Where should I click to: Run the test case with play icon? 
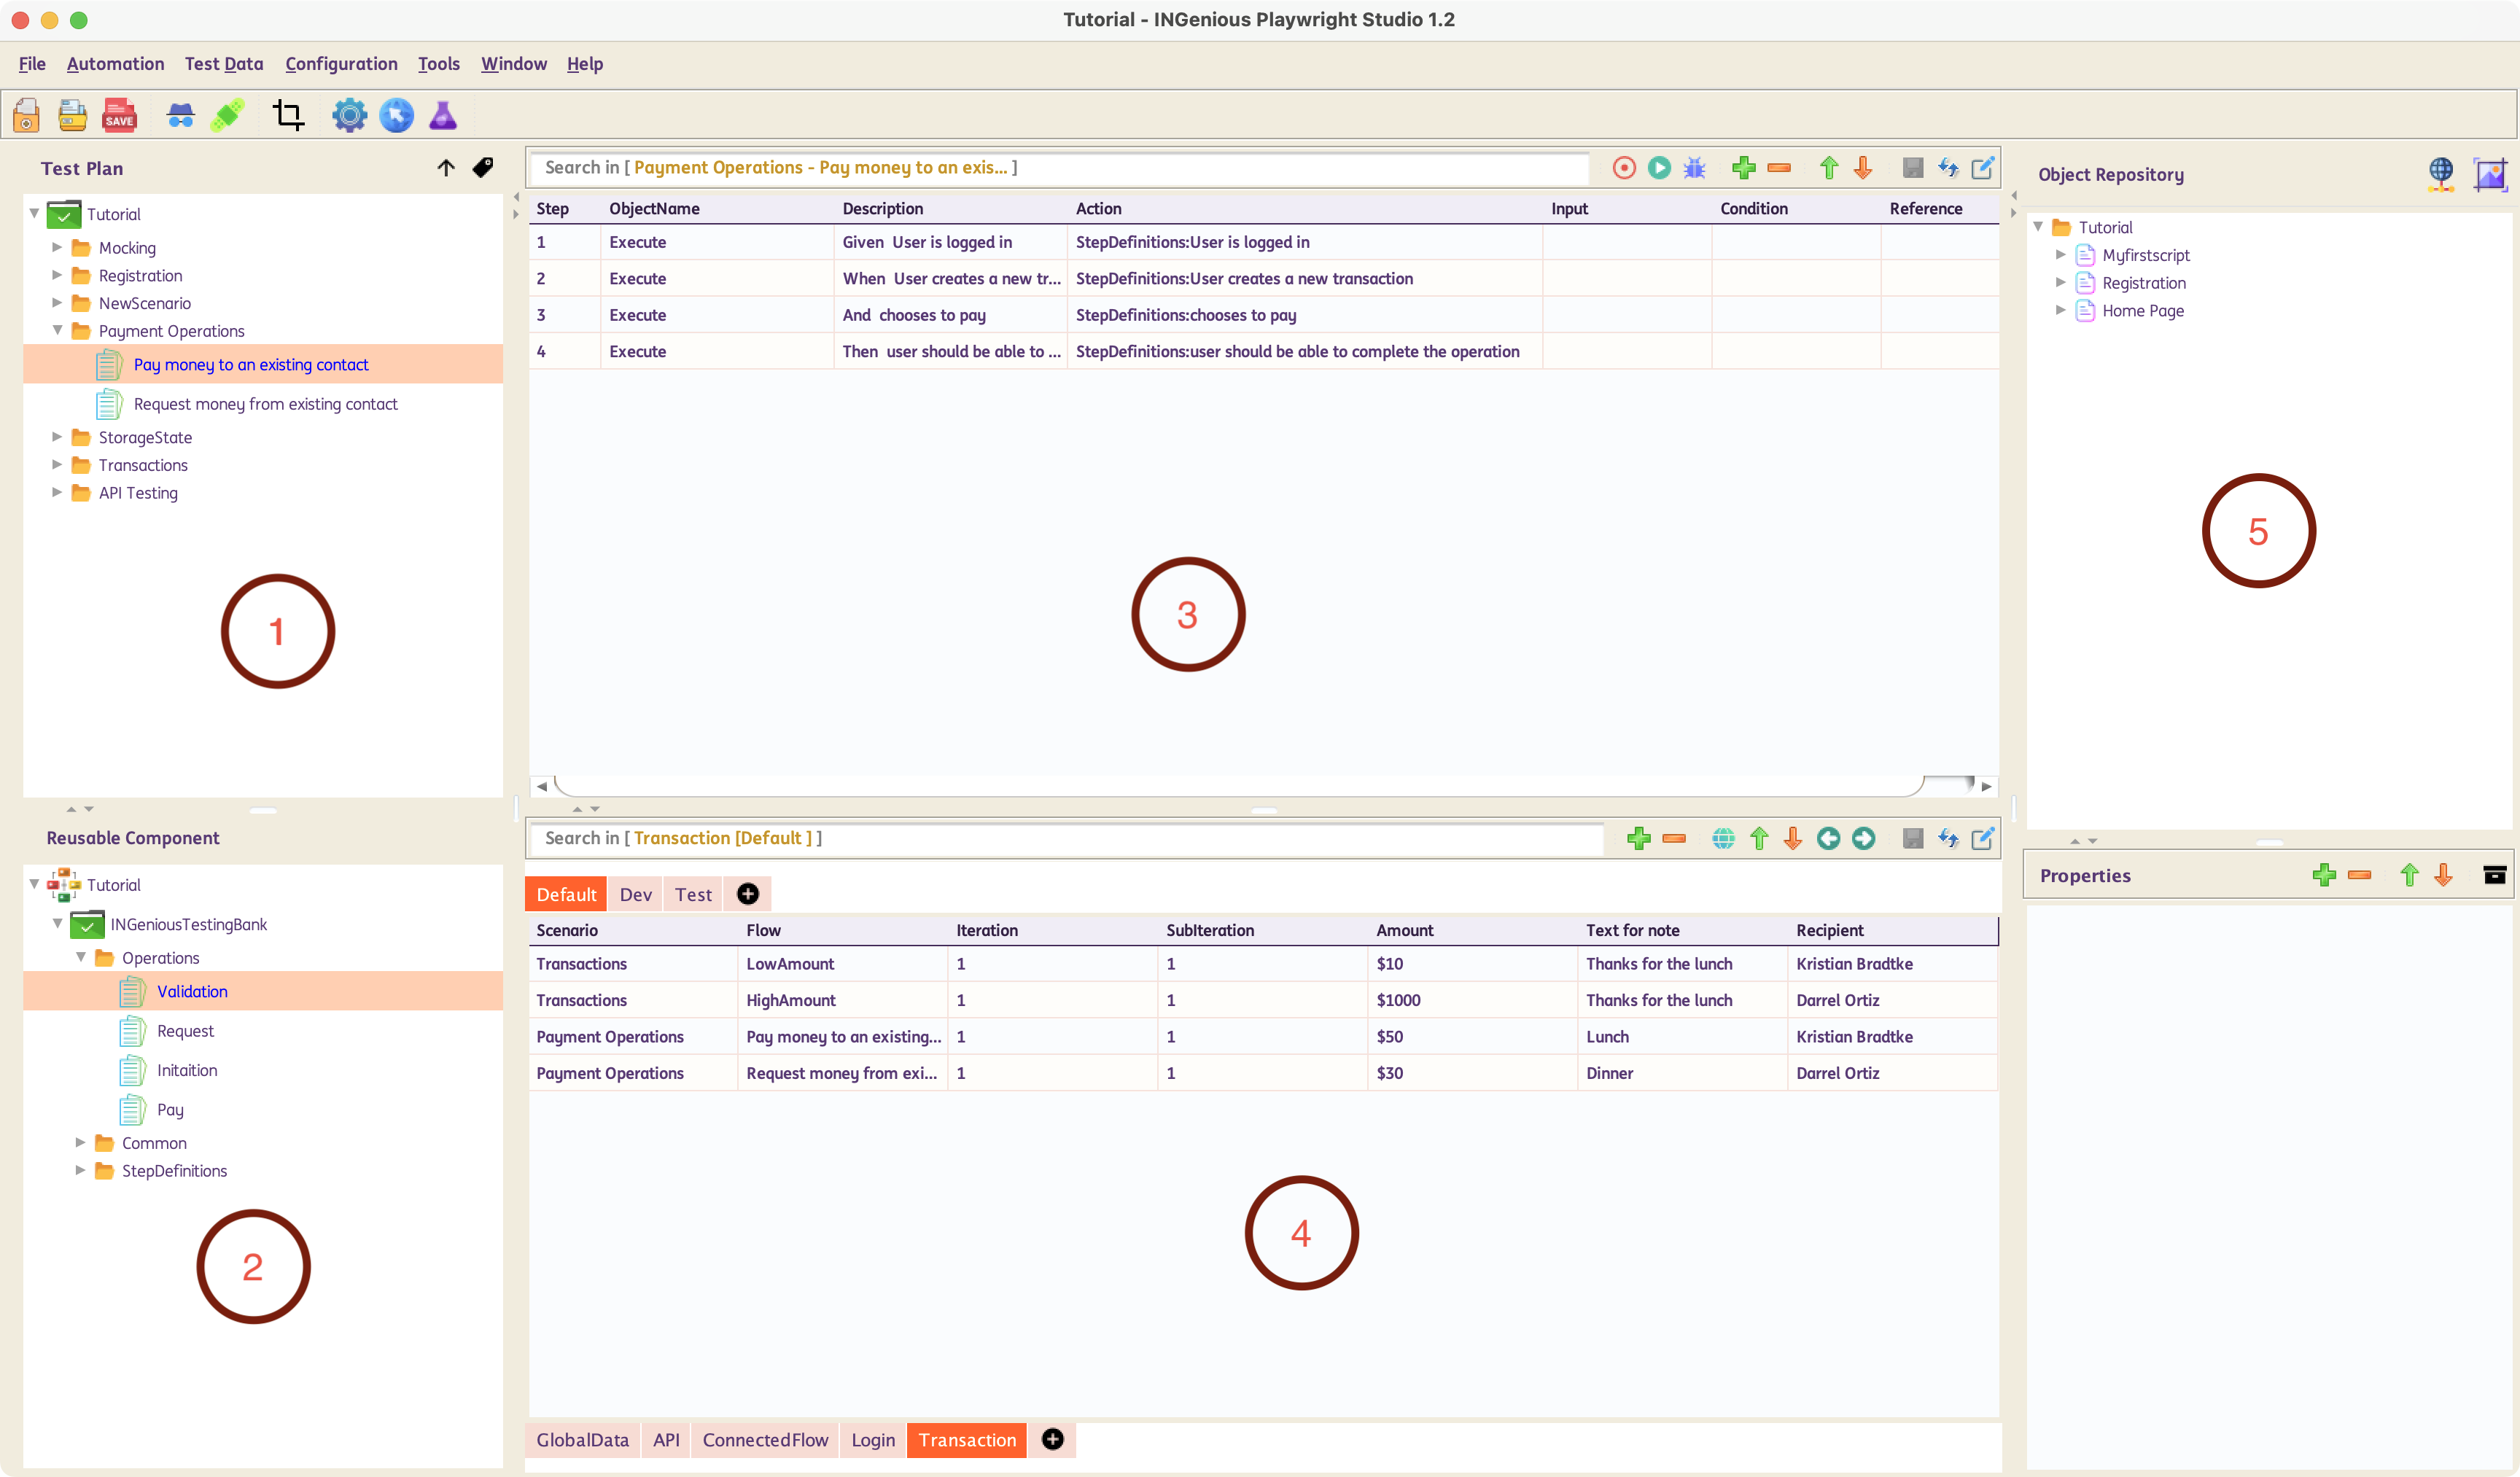(x=1659, y=167)
